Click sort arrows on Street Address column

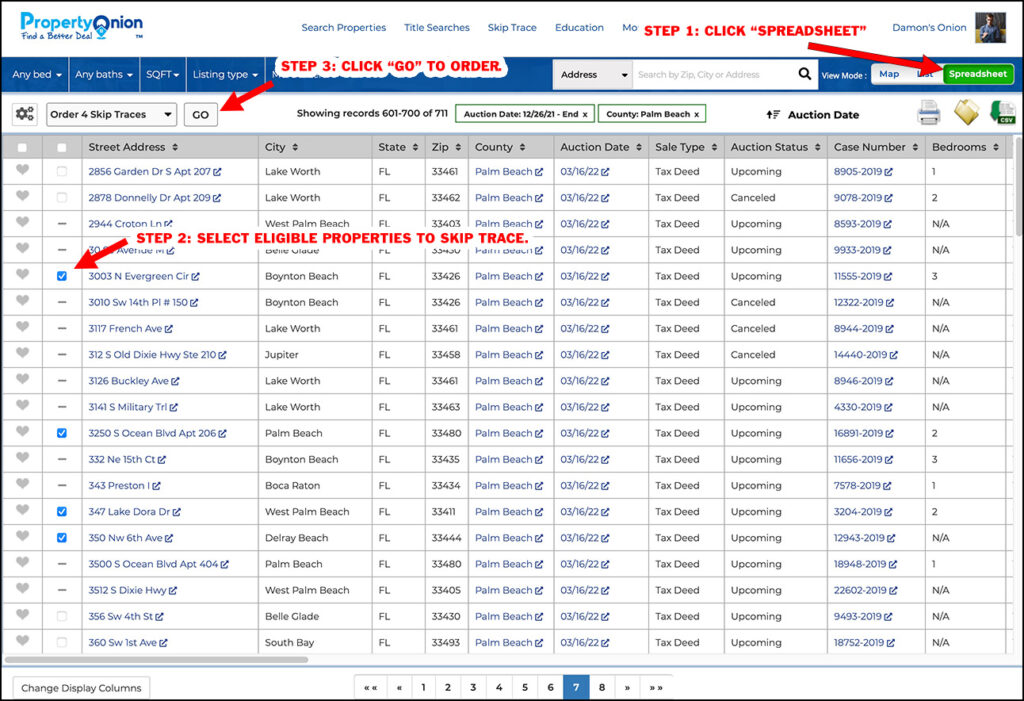click(x=175, y=147)
